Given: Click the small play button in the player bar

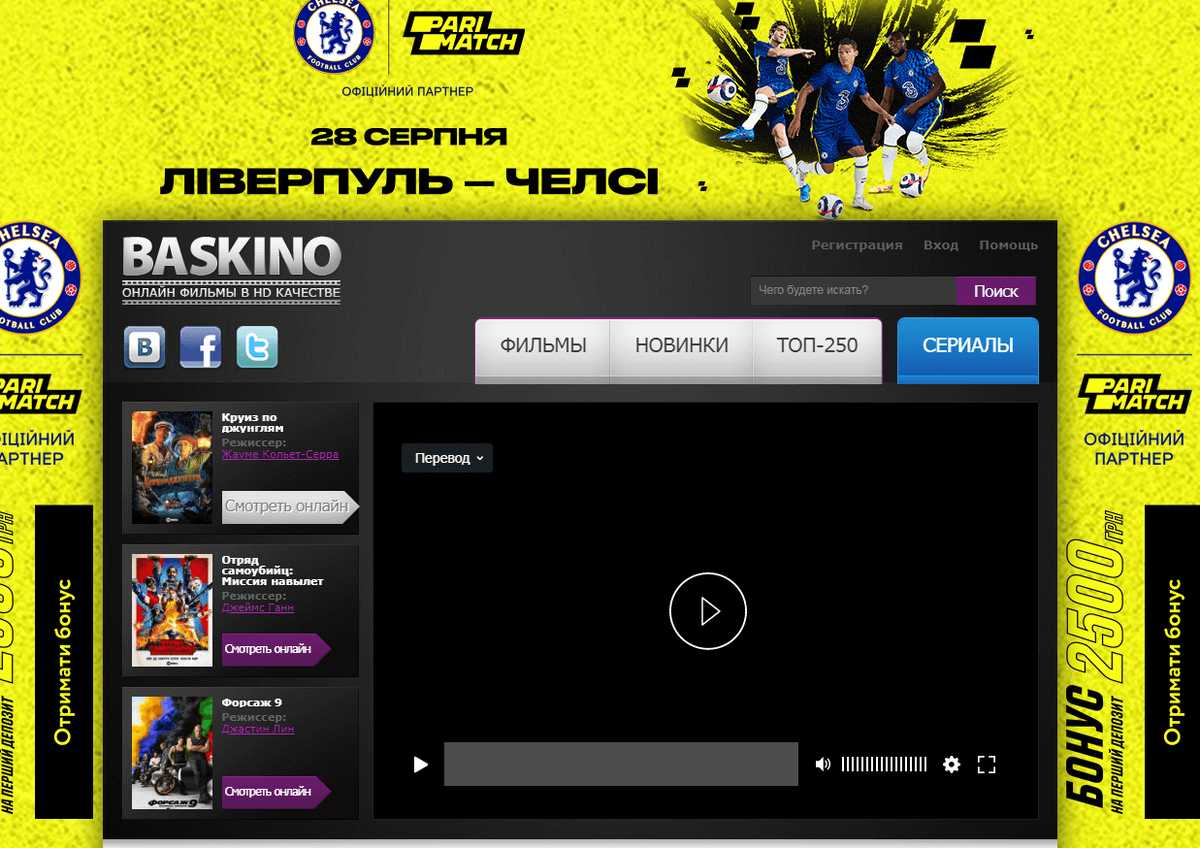Looking at the screenshot, I should tap(421, 764).
